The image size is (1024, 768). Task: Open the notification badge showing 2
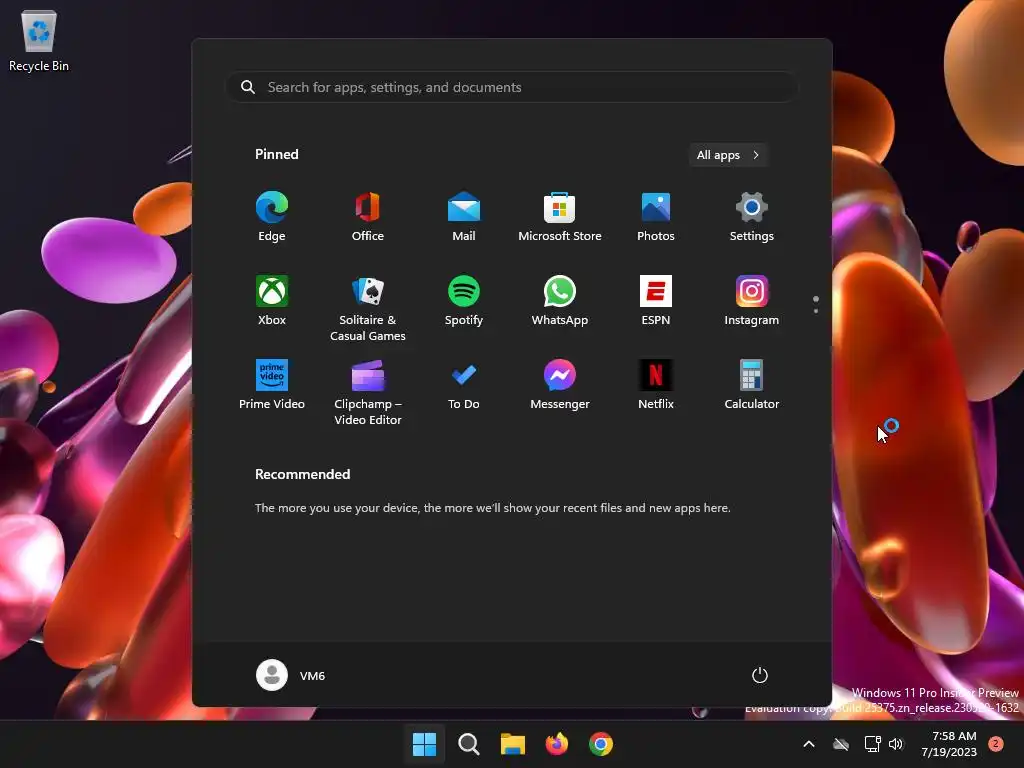(x=996, y=744)
